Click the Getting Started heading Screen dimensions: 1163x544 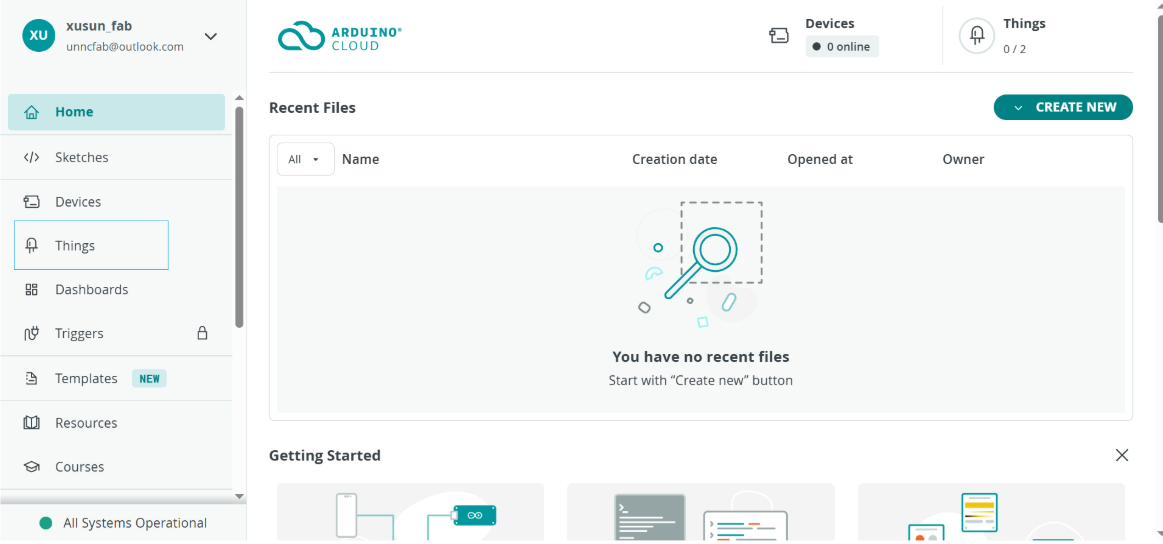(x=325, y=455)
